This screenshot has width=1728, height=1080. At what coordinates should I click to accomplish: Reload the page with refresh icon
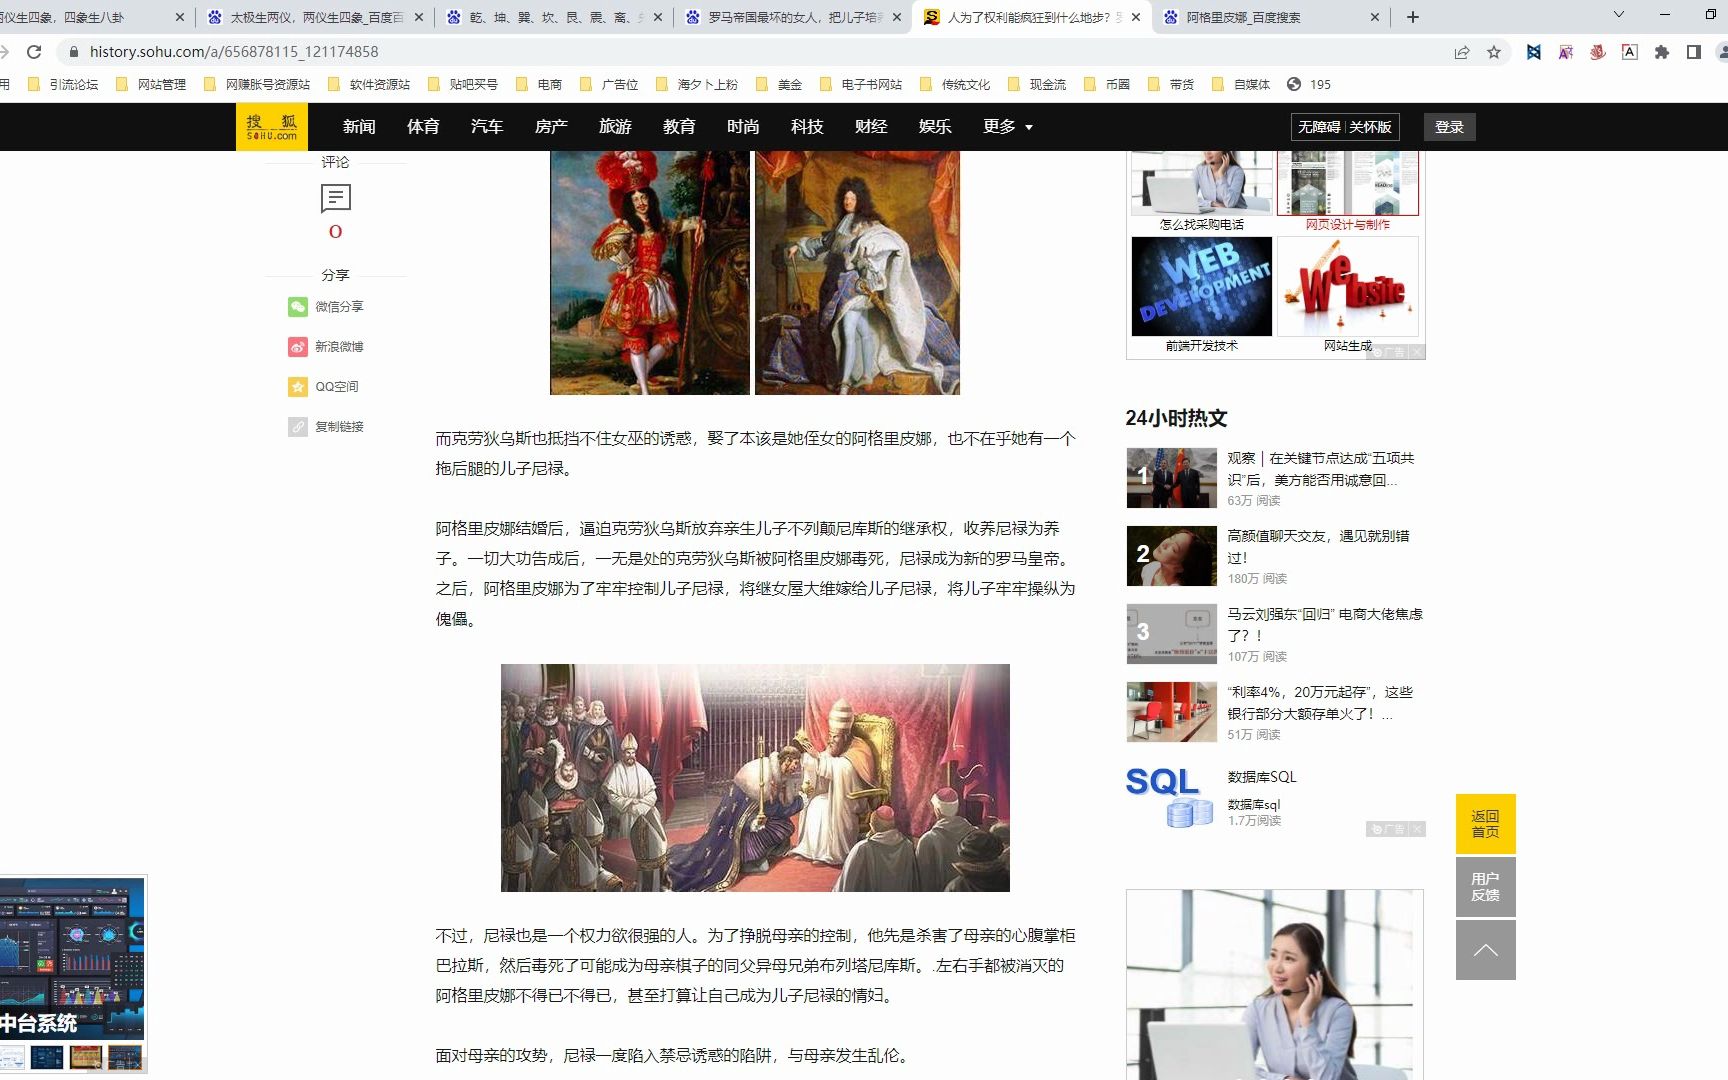[x=34, y=52]
